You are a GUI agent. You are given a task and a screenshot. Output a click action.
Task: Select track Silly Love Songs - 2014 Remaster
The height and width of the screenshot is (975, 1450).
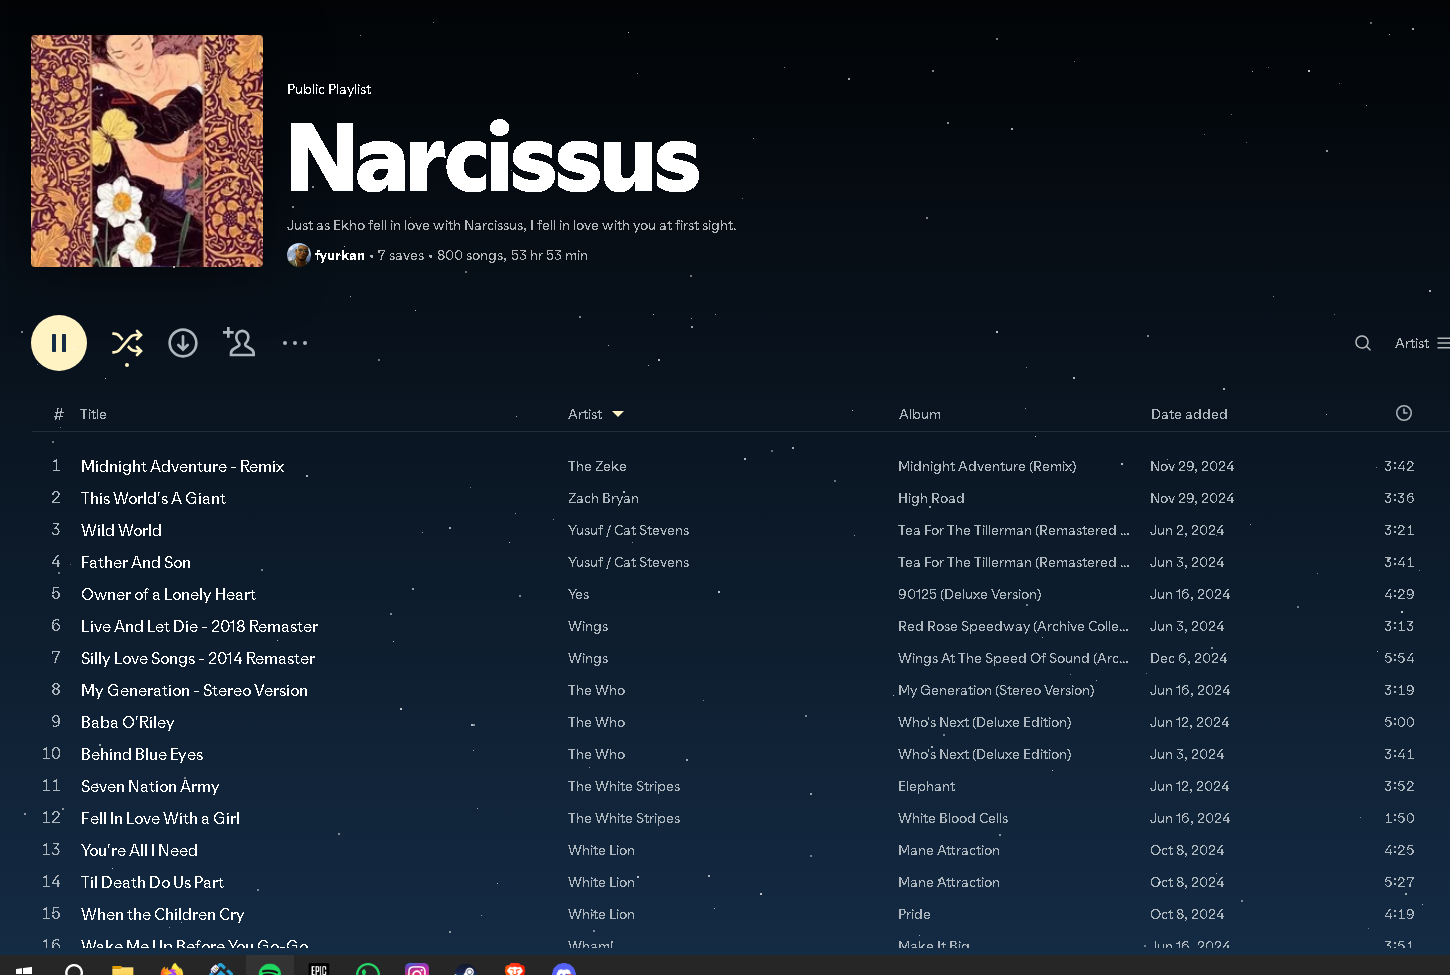click(198, 658)
